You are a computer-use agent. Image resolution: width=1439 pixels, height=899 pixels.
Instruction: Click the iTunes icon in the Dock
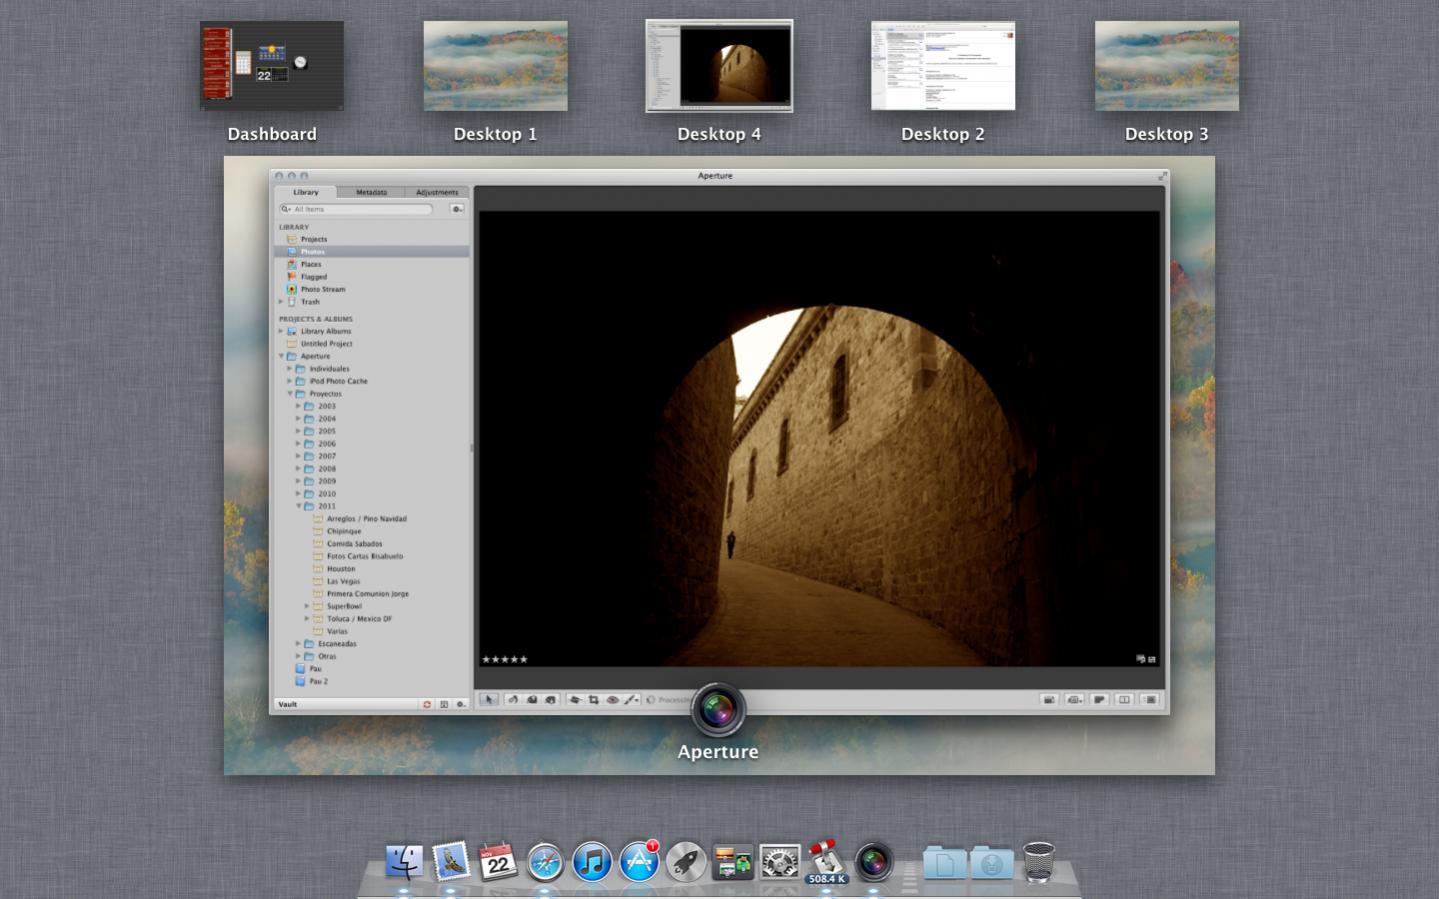tap(592, 862)
